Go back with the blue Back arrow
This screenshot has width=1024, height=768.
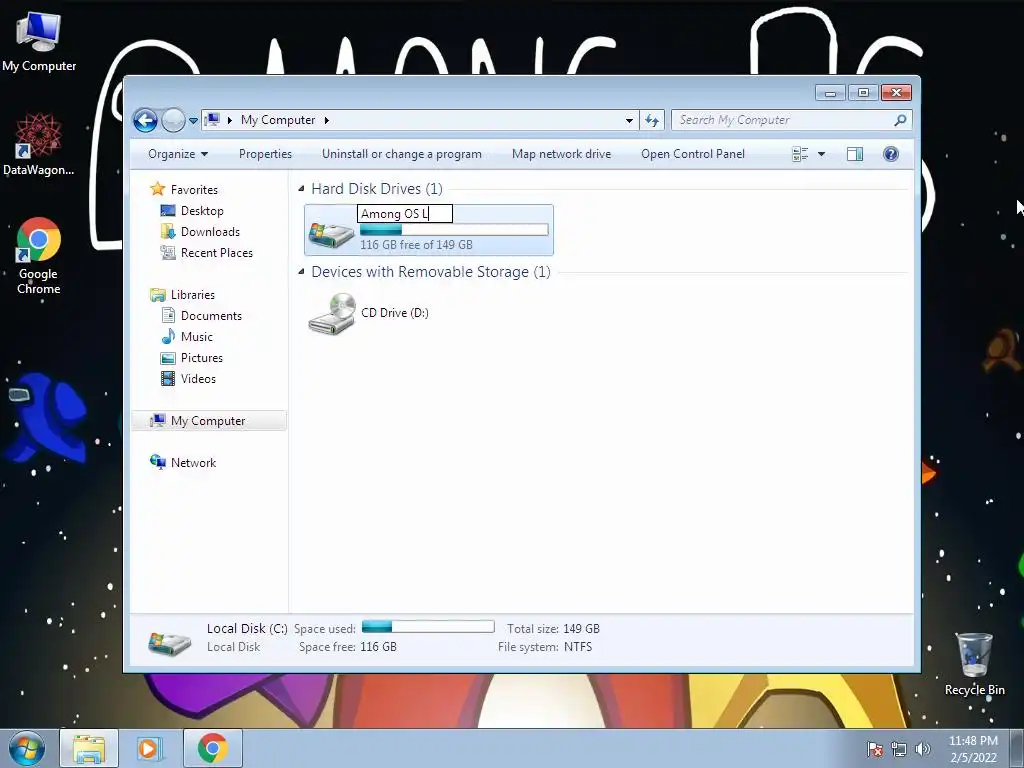(x=145, y=120)
